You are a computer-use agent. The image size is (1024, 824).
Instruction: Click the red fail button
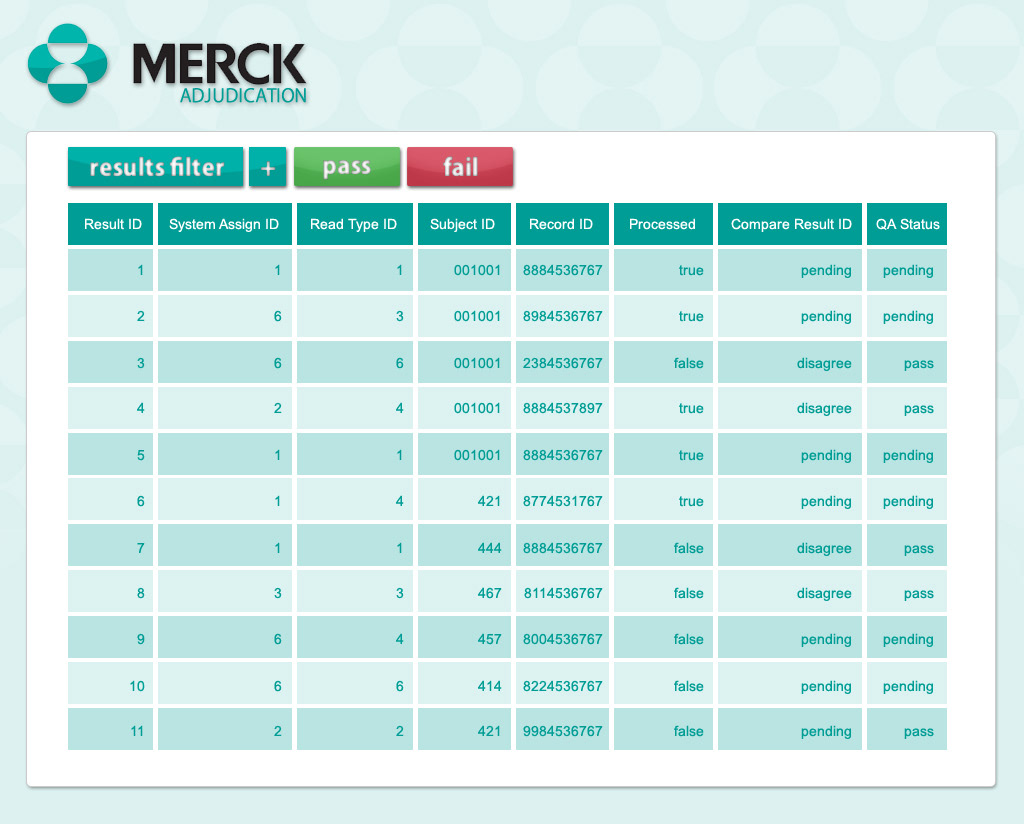coord(460,167)
